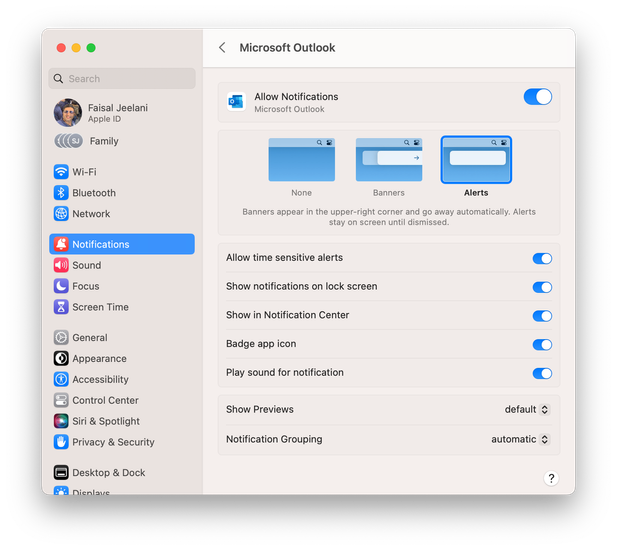Select Privacy & Security label

113,442
